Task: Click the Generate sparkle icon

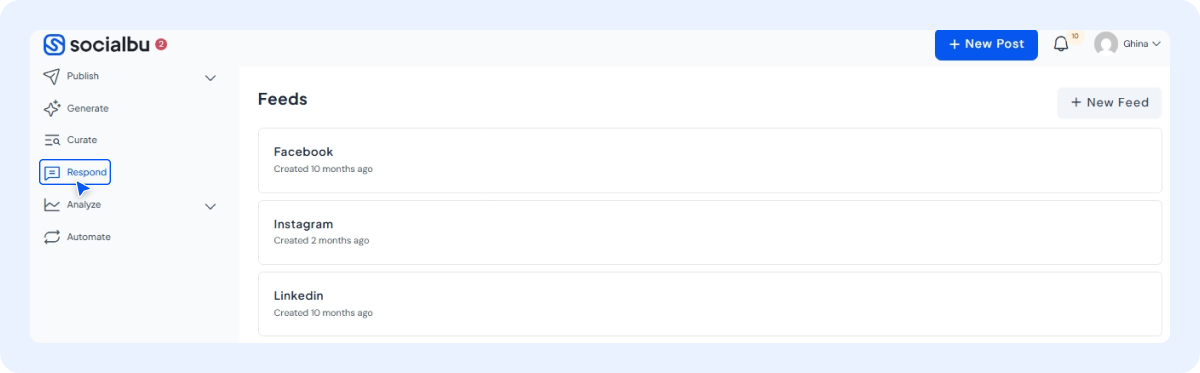Action: [x=52, y=108]
